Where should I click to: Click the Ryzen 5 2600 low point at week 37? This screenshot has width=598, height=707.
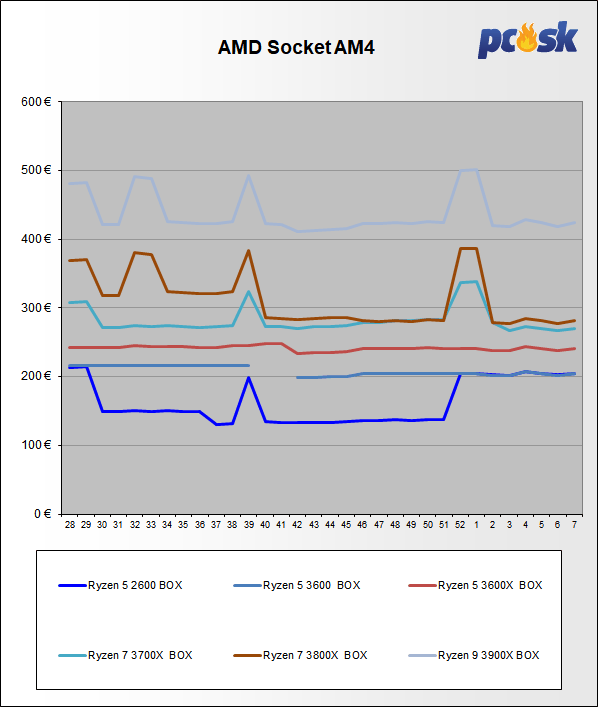pos(216,424)
